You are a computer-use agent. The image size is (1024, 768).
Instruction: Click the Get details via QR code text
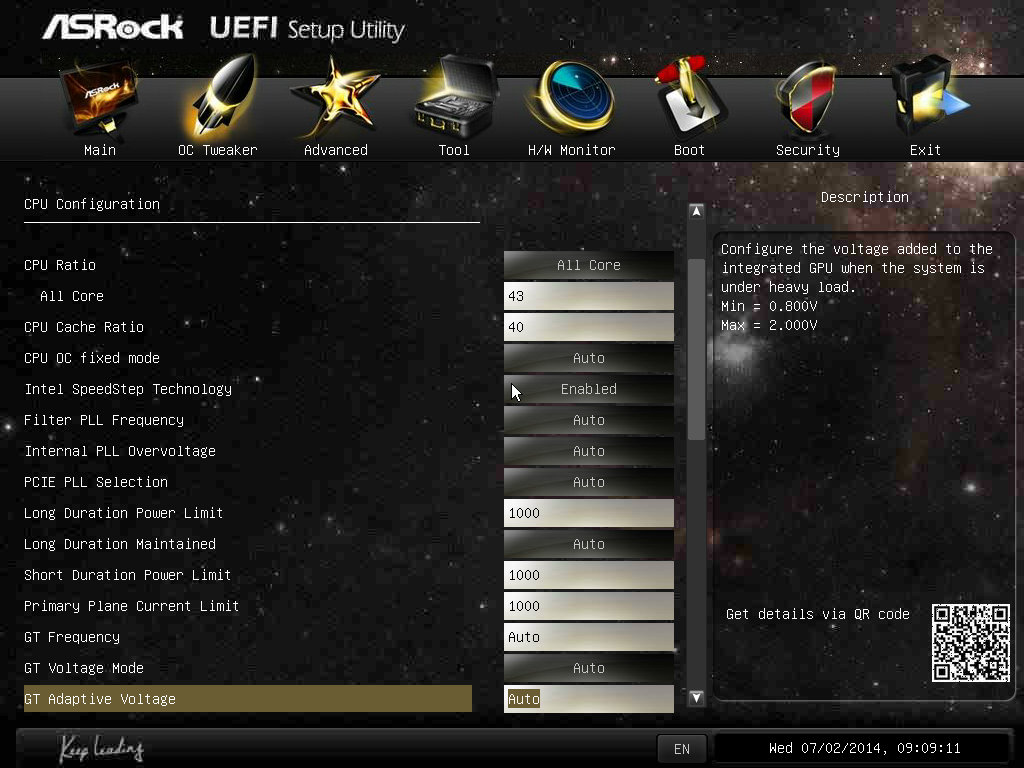coord(818,614)
